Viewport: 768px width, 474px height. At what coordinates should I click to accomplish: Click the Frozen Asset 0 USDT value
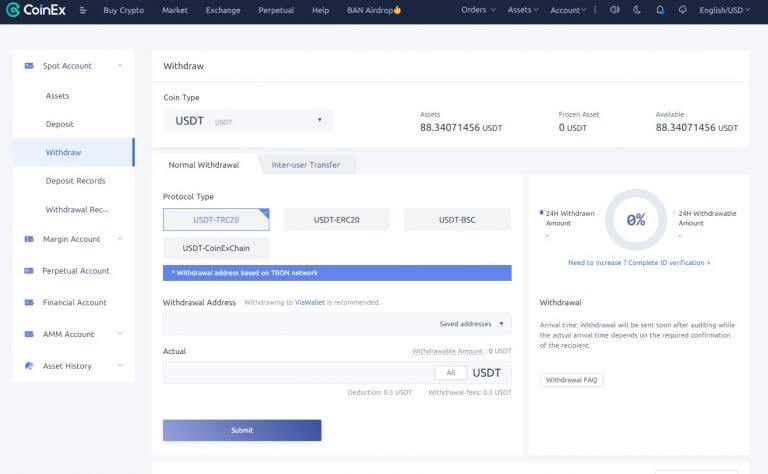(x=573, y=127)
